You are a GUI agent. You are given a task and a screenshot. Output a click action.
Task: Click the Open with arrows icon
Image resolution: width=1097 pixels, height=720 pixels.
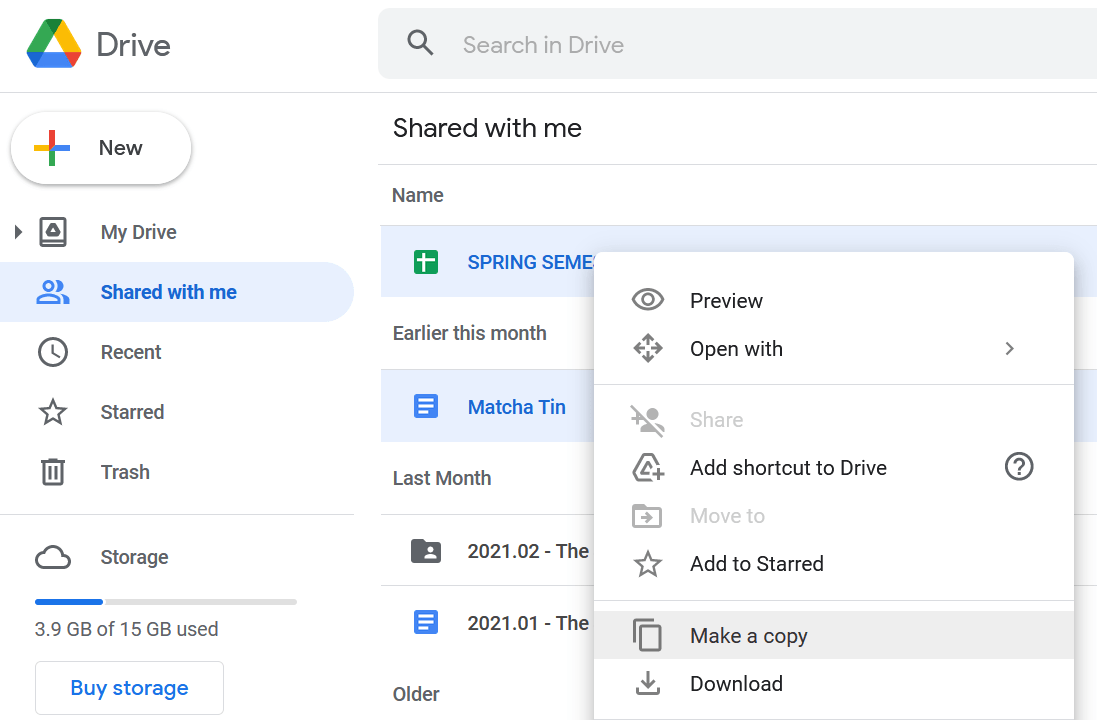coord(648,348)
